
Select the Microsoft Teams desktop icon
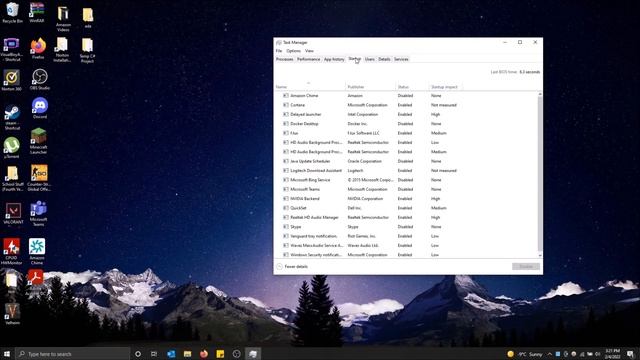coord(38,213)
